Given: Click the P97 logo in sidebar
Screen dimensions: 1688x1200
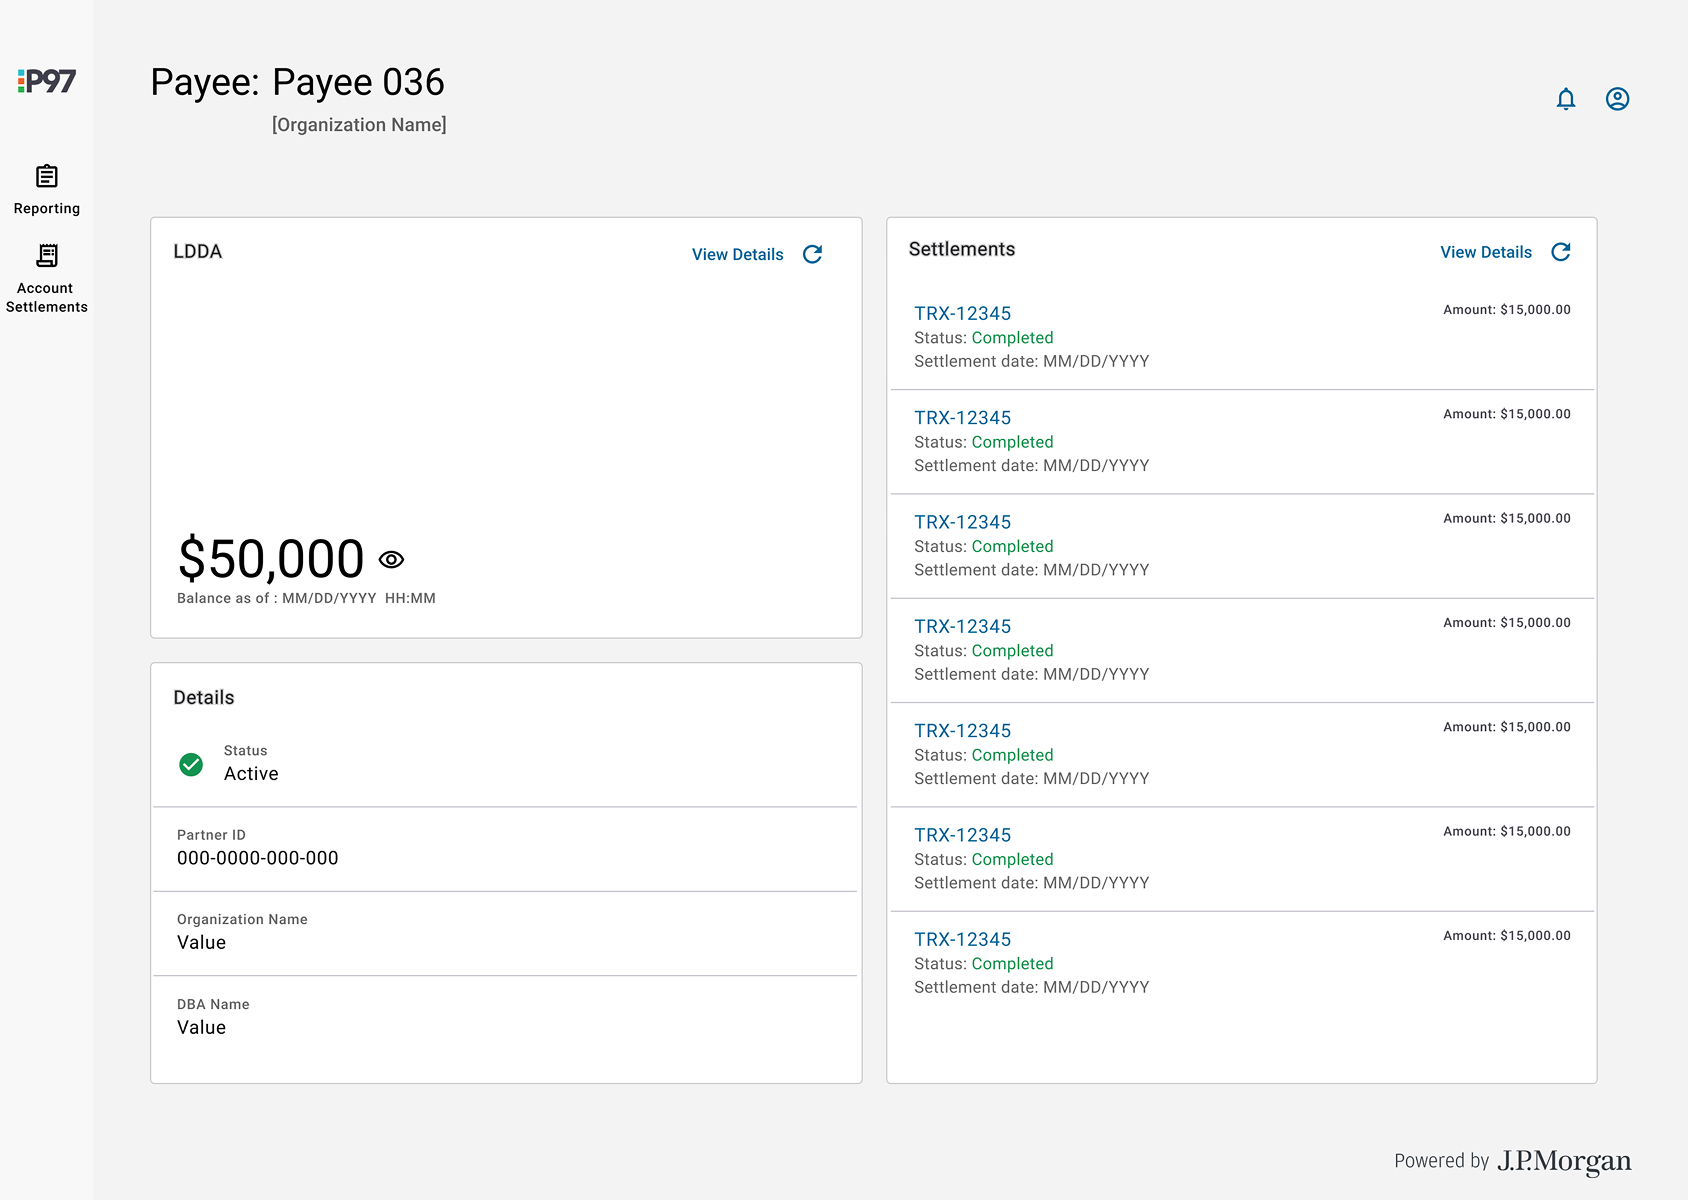Looking at the screenshot, I should pyautogui.click(x=47, y=81).
